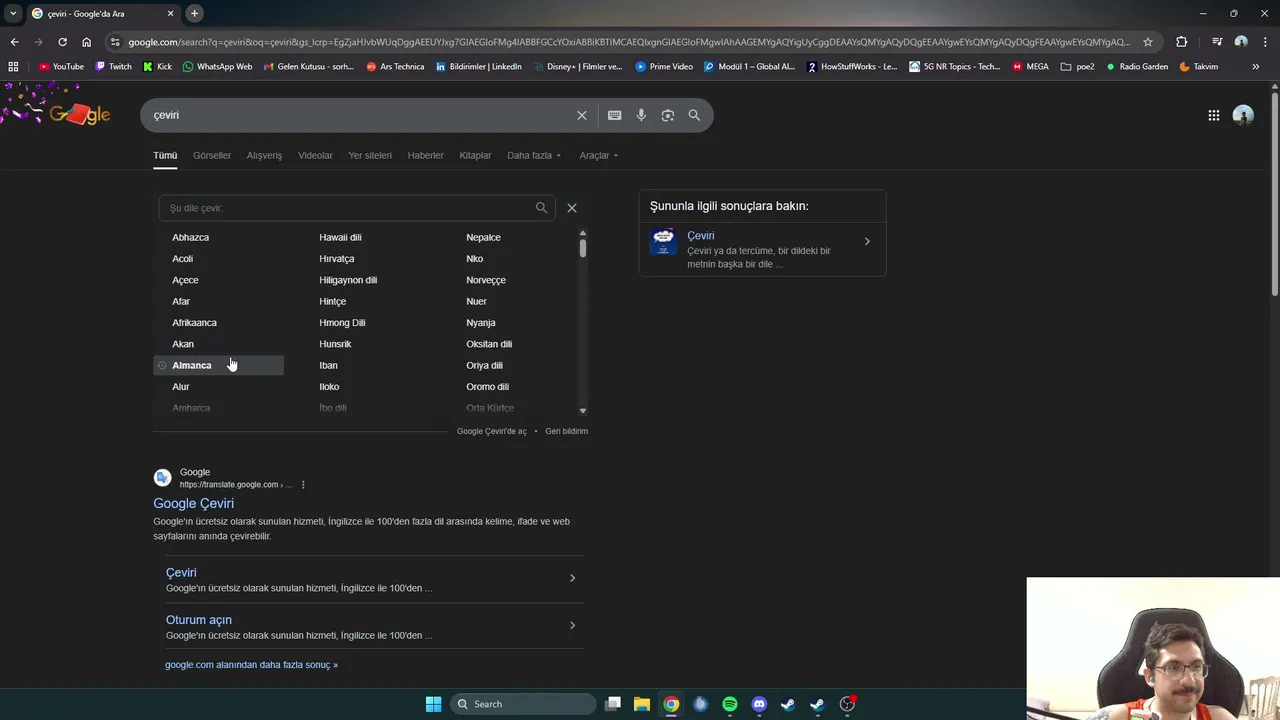Screen dimensions: 1280x720
Task: Select Hintçe from the language list
Action: point(332,301)
